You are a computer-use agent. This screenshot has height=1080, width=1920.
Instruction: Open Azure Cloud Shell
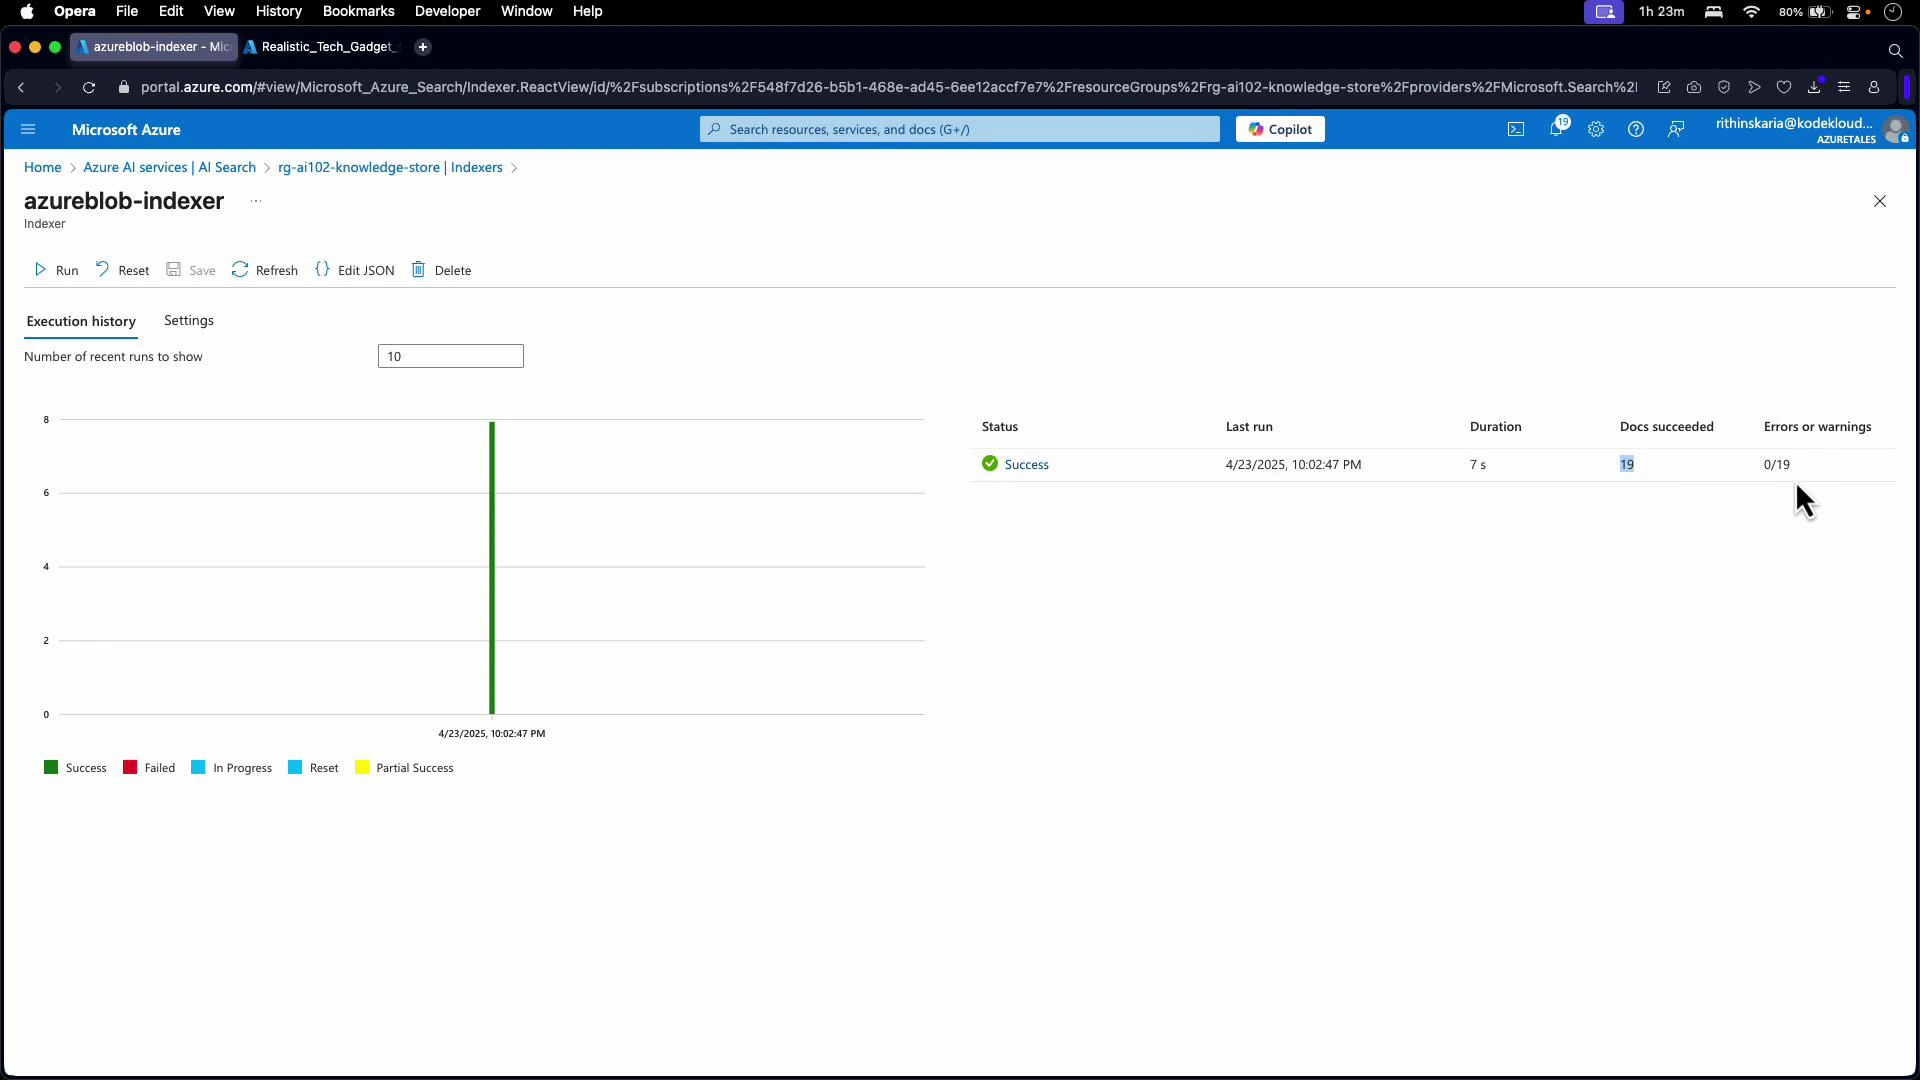(1515, 129)
